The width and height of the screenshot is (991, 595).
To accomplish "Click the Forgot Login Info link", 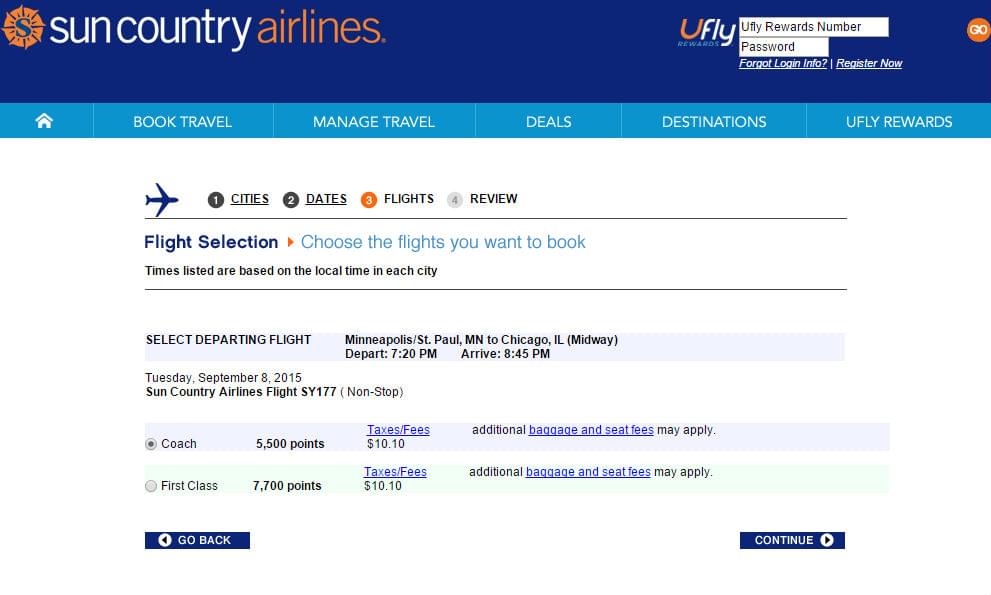I will (x=783, y=63).
